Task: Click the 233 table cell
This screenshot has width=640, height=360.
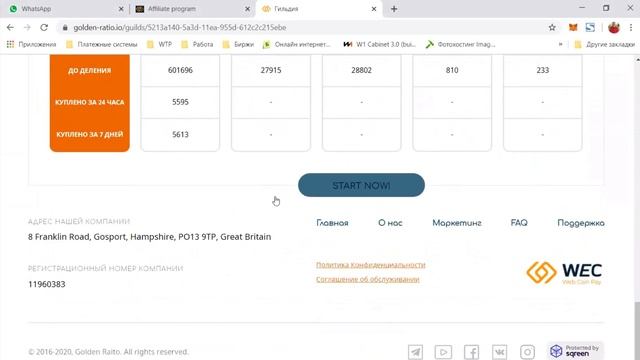Action: [x=542, y=70]
